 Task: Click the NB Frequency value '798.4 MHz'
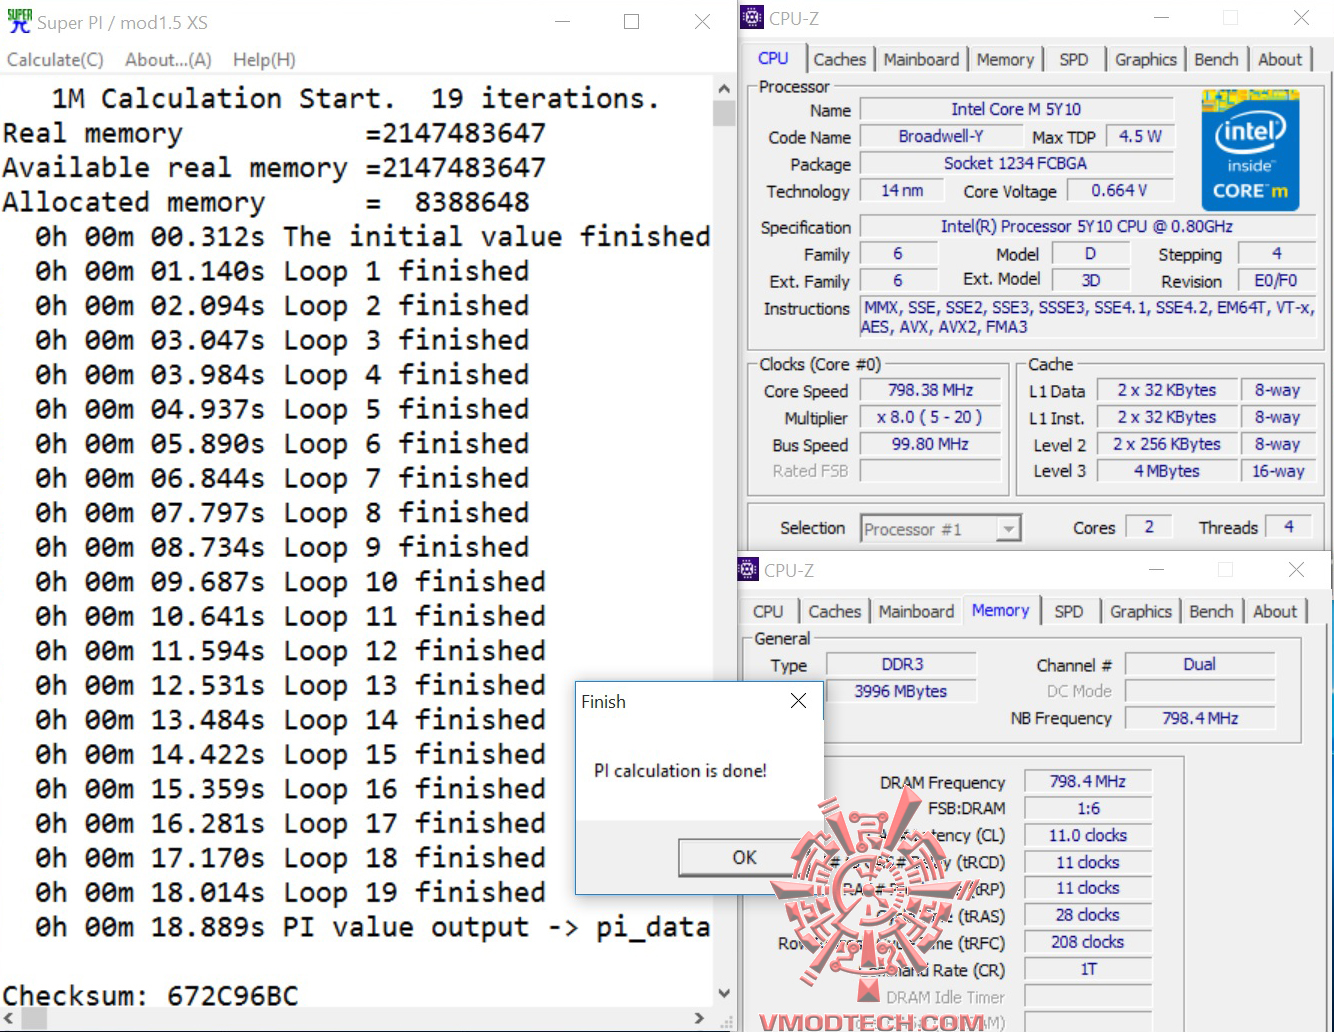[1200, 718]
